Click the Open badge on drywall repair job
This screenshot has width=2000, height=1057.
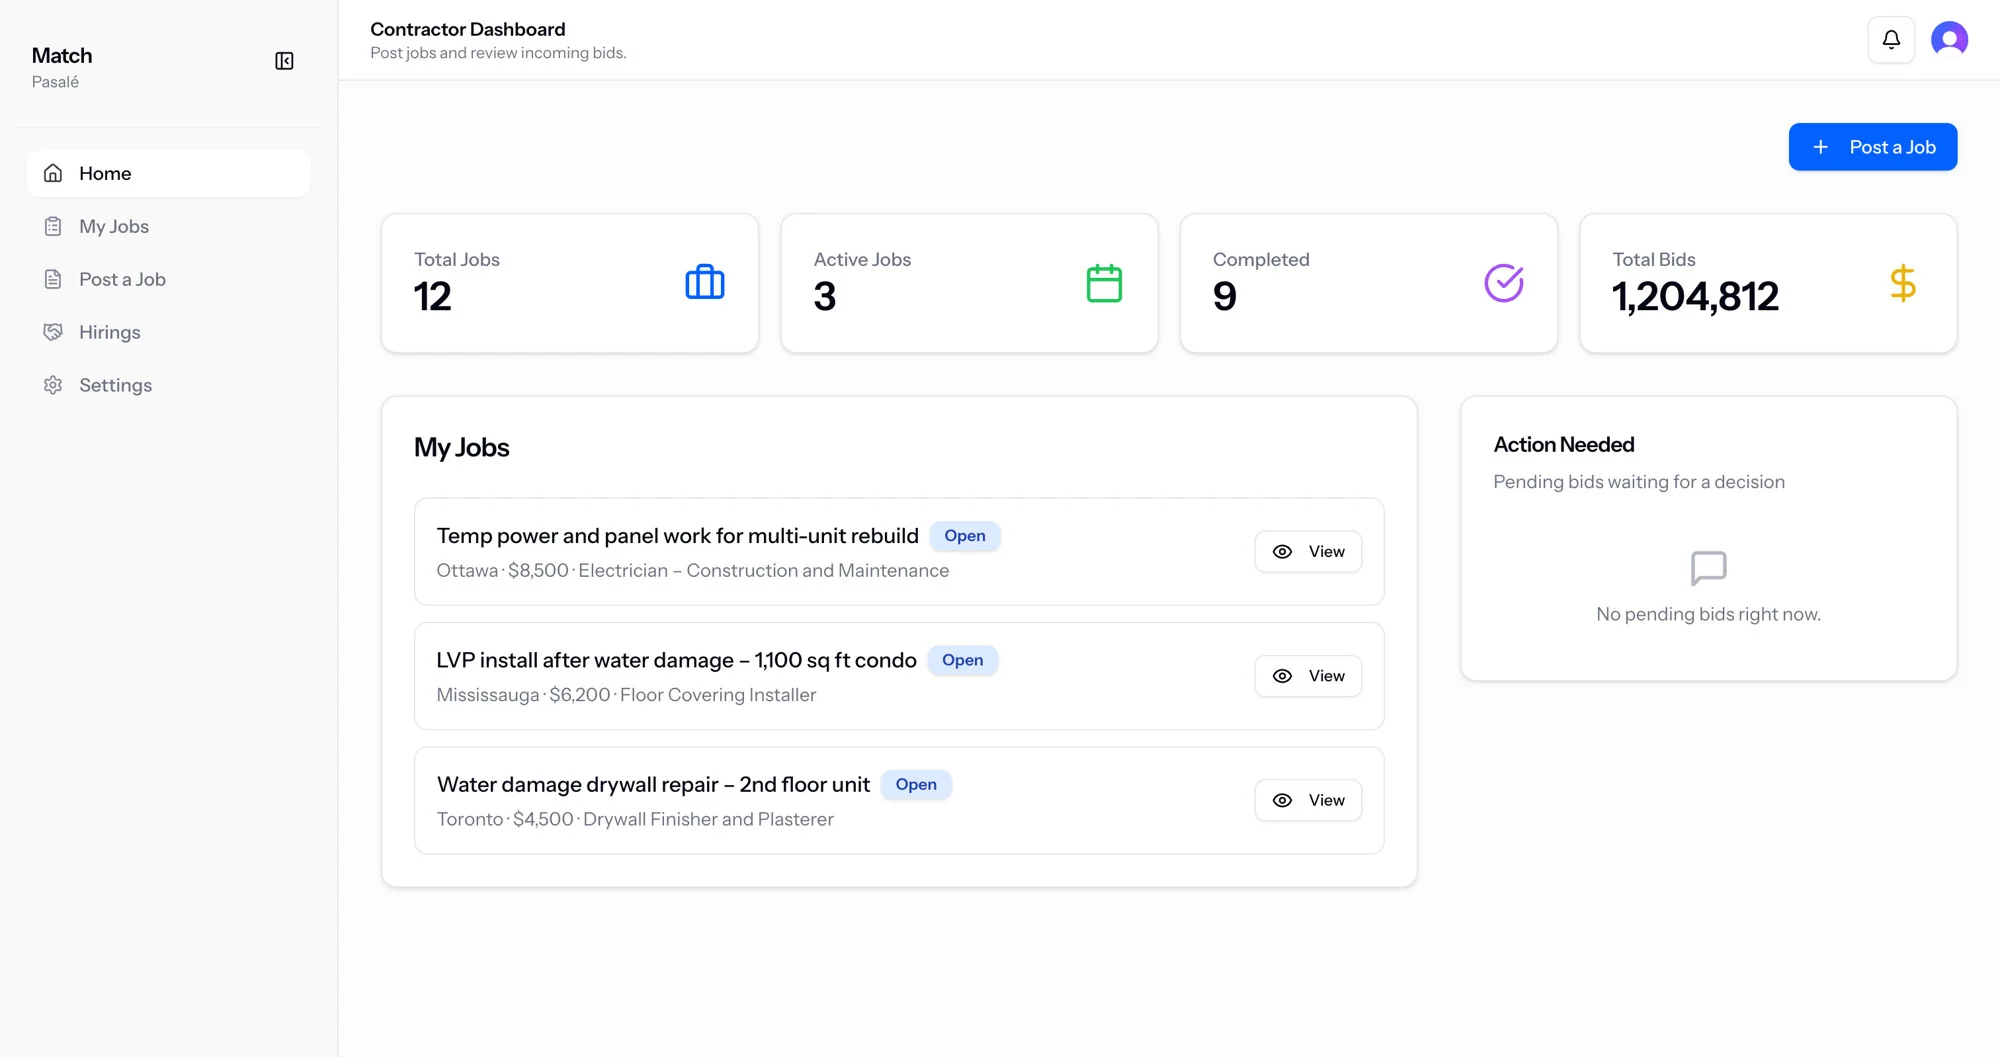click(x=916, y=785)
